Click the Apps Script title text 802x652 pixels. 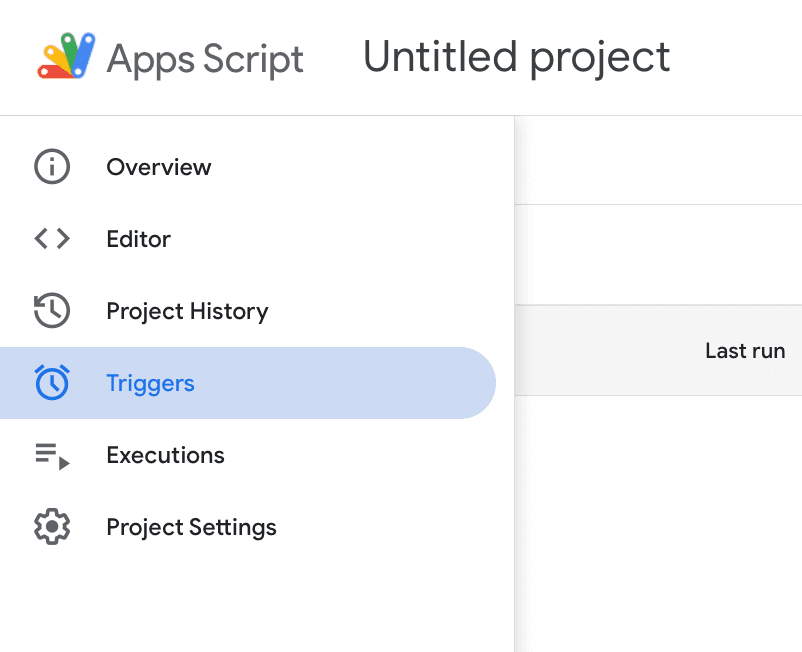pyautogui.click(x=205, y=59)
